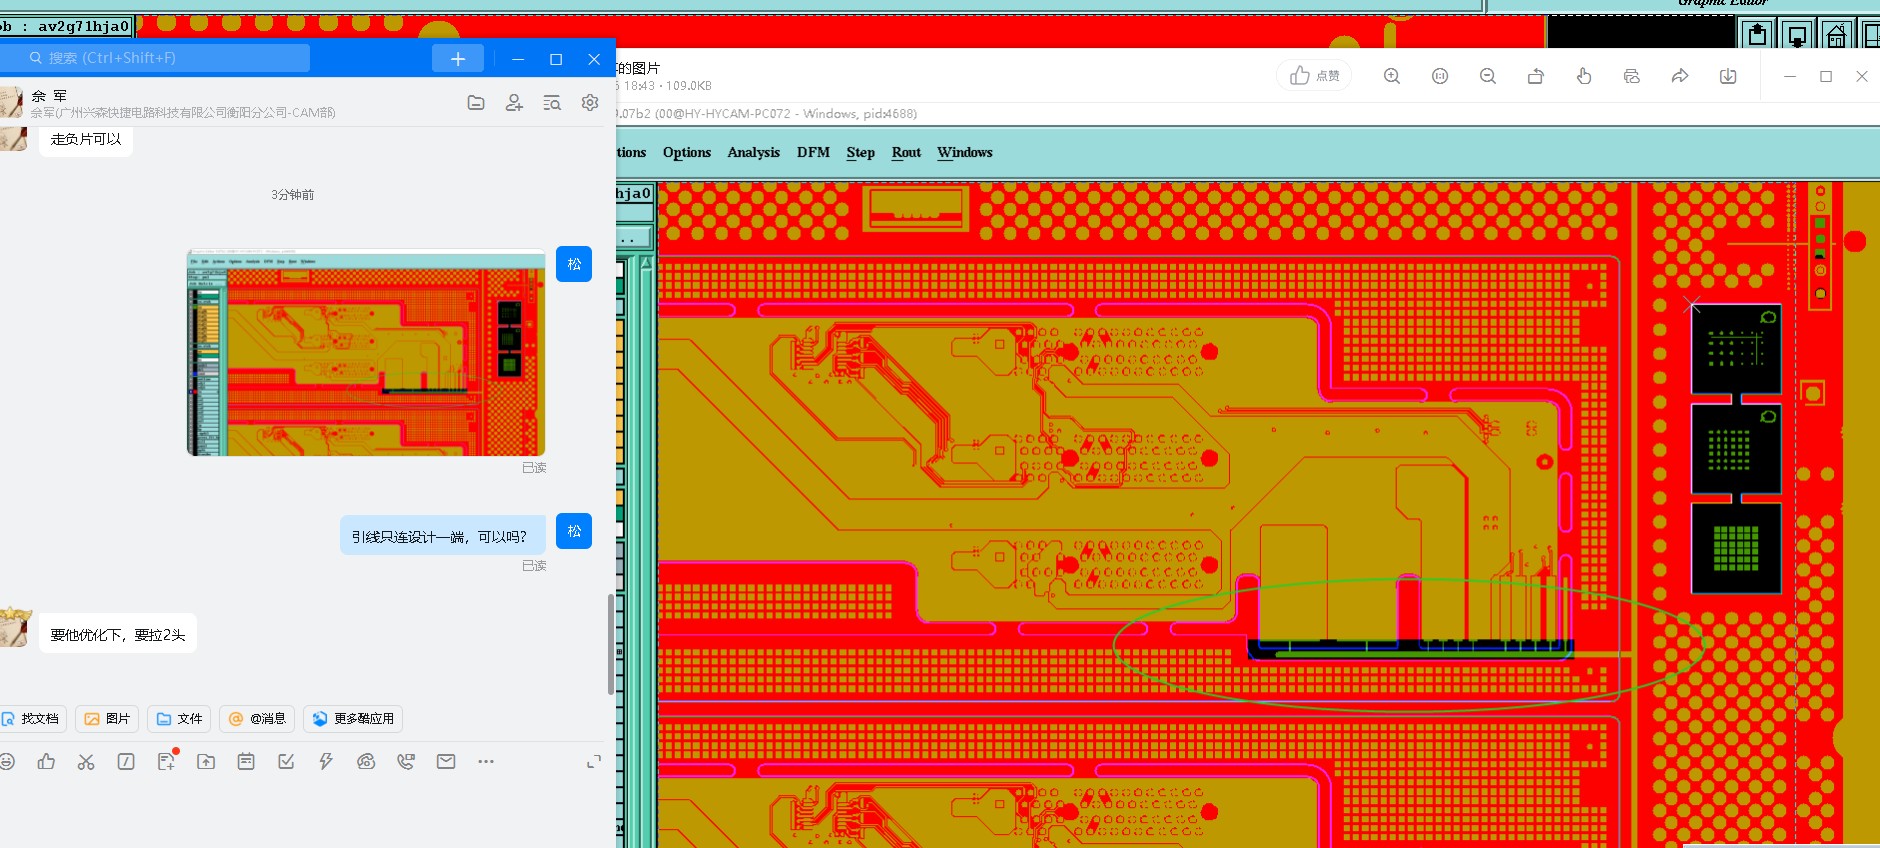Open the DFM menu

coord(813,153)
